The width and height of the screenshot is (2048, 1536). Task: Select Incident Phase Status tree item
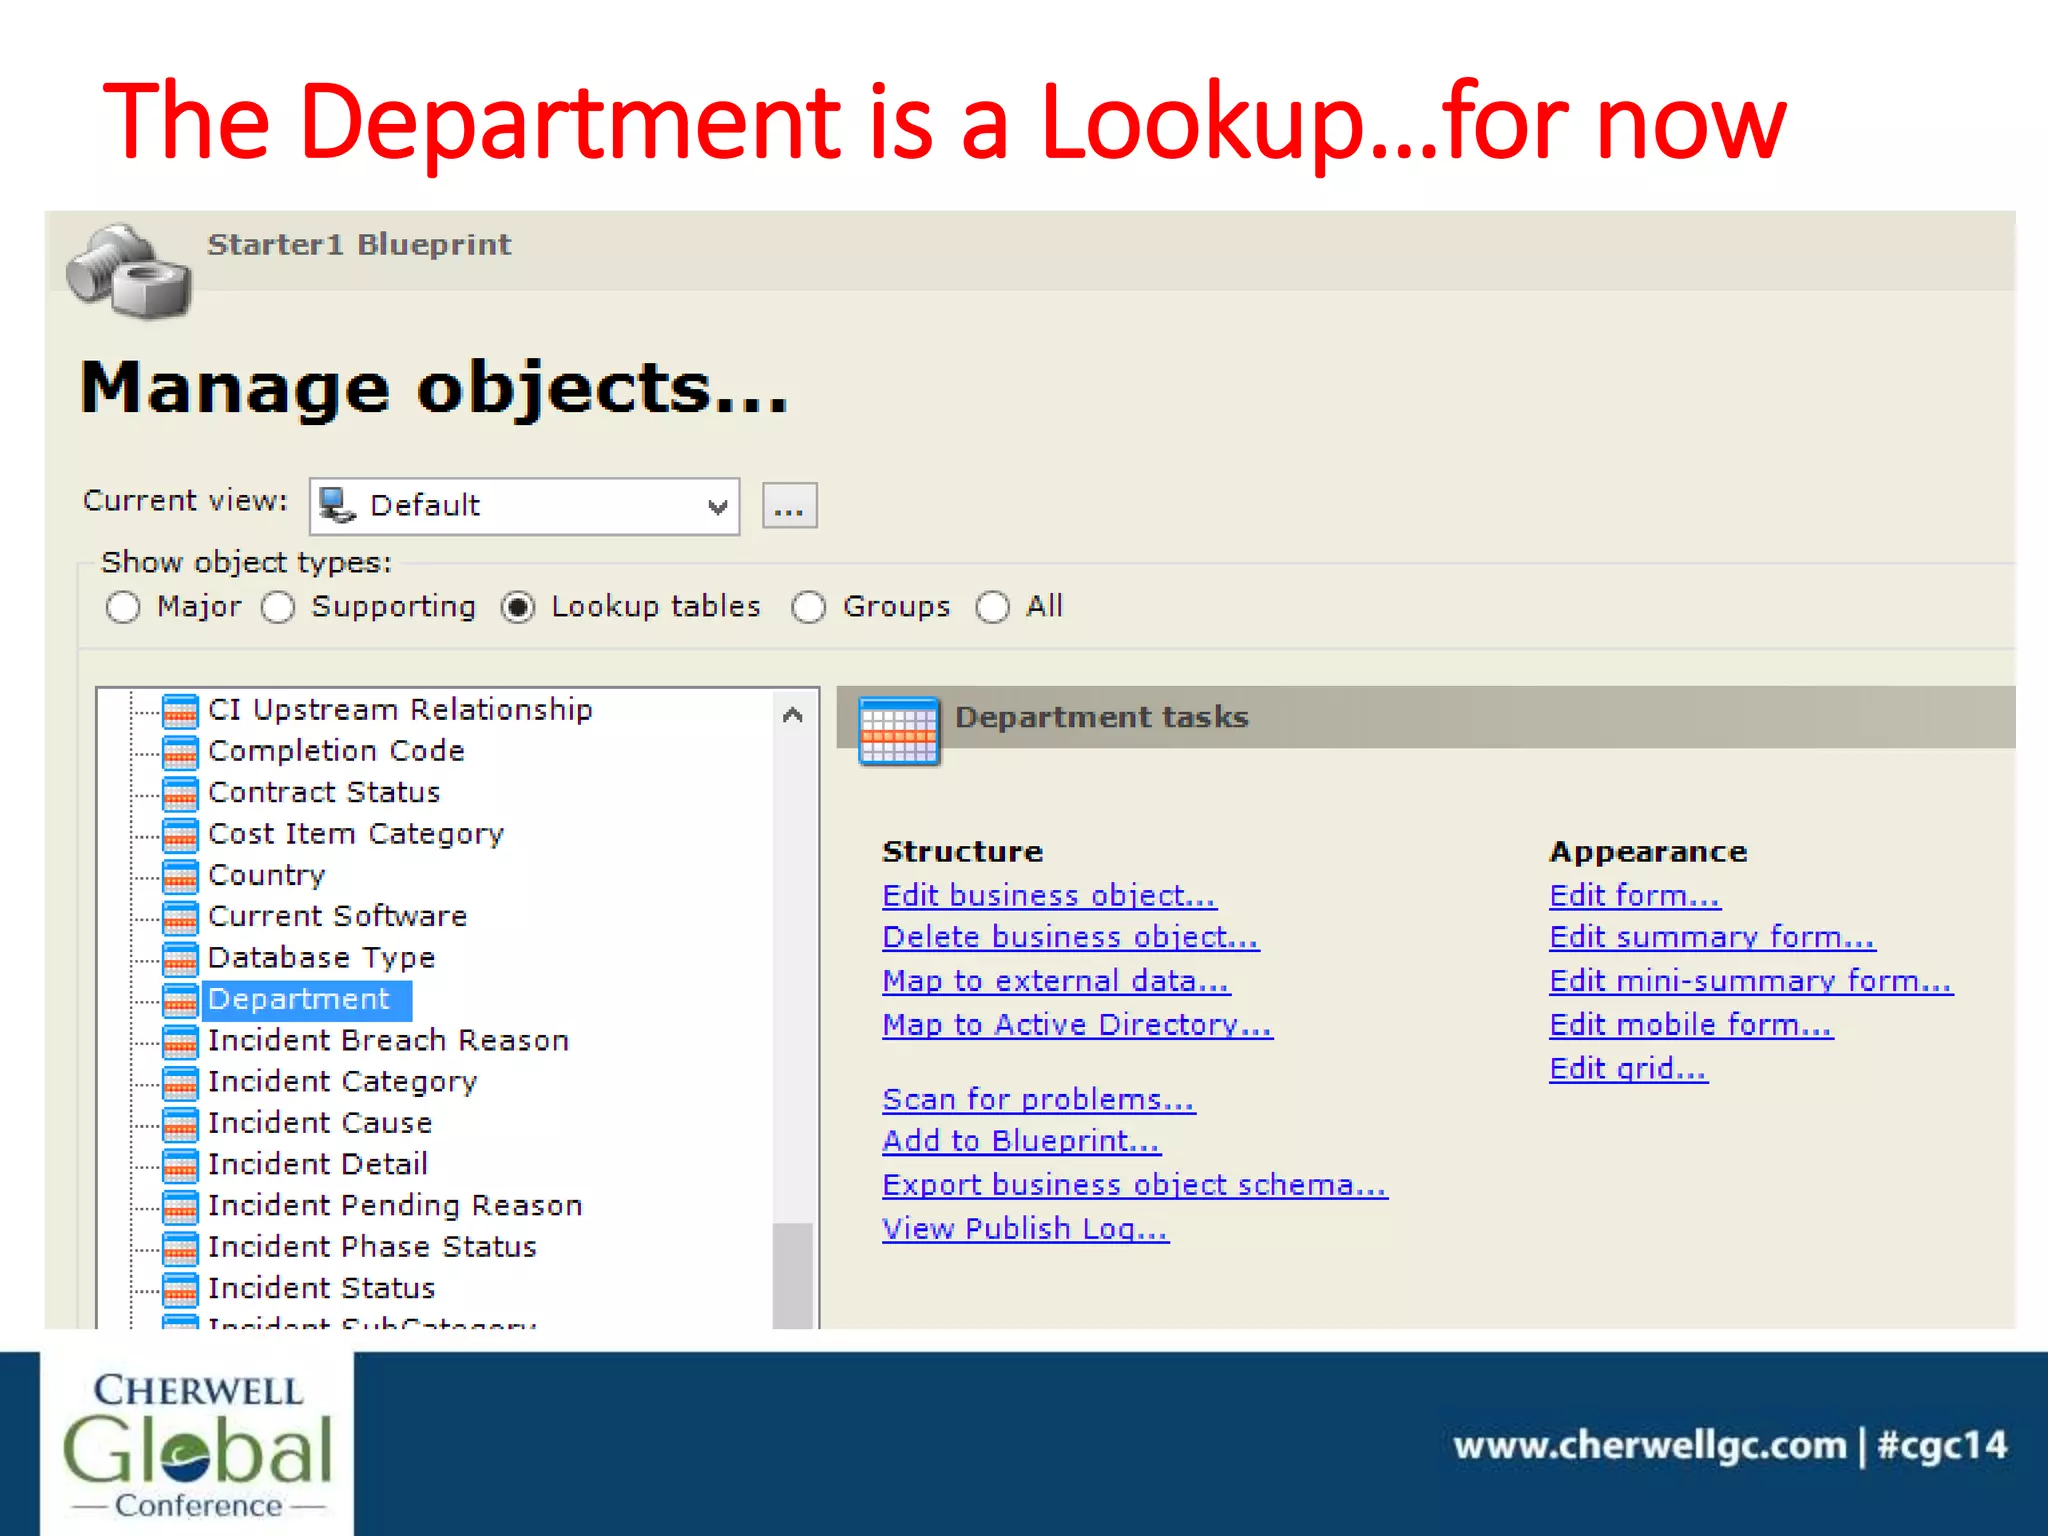[x=372, y=1247]
